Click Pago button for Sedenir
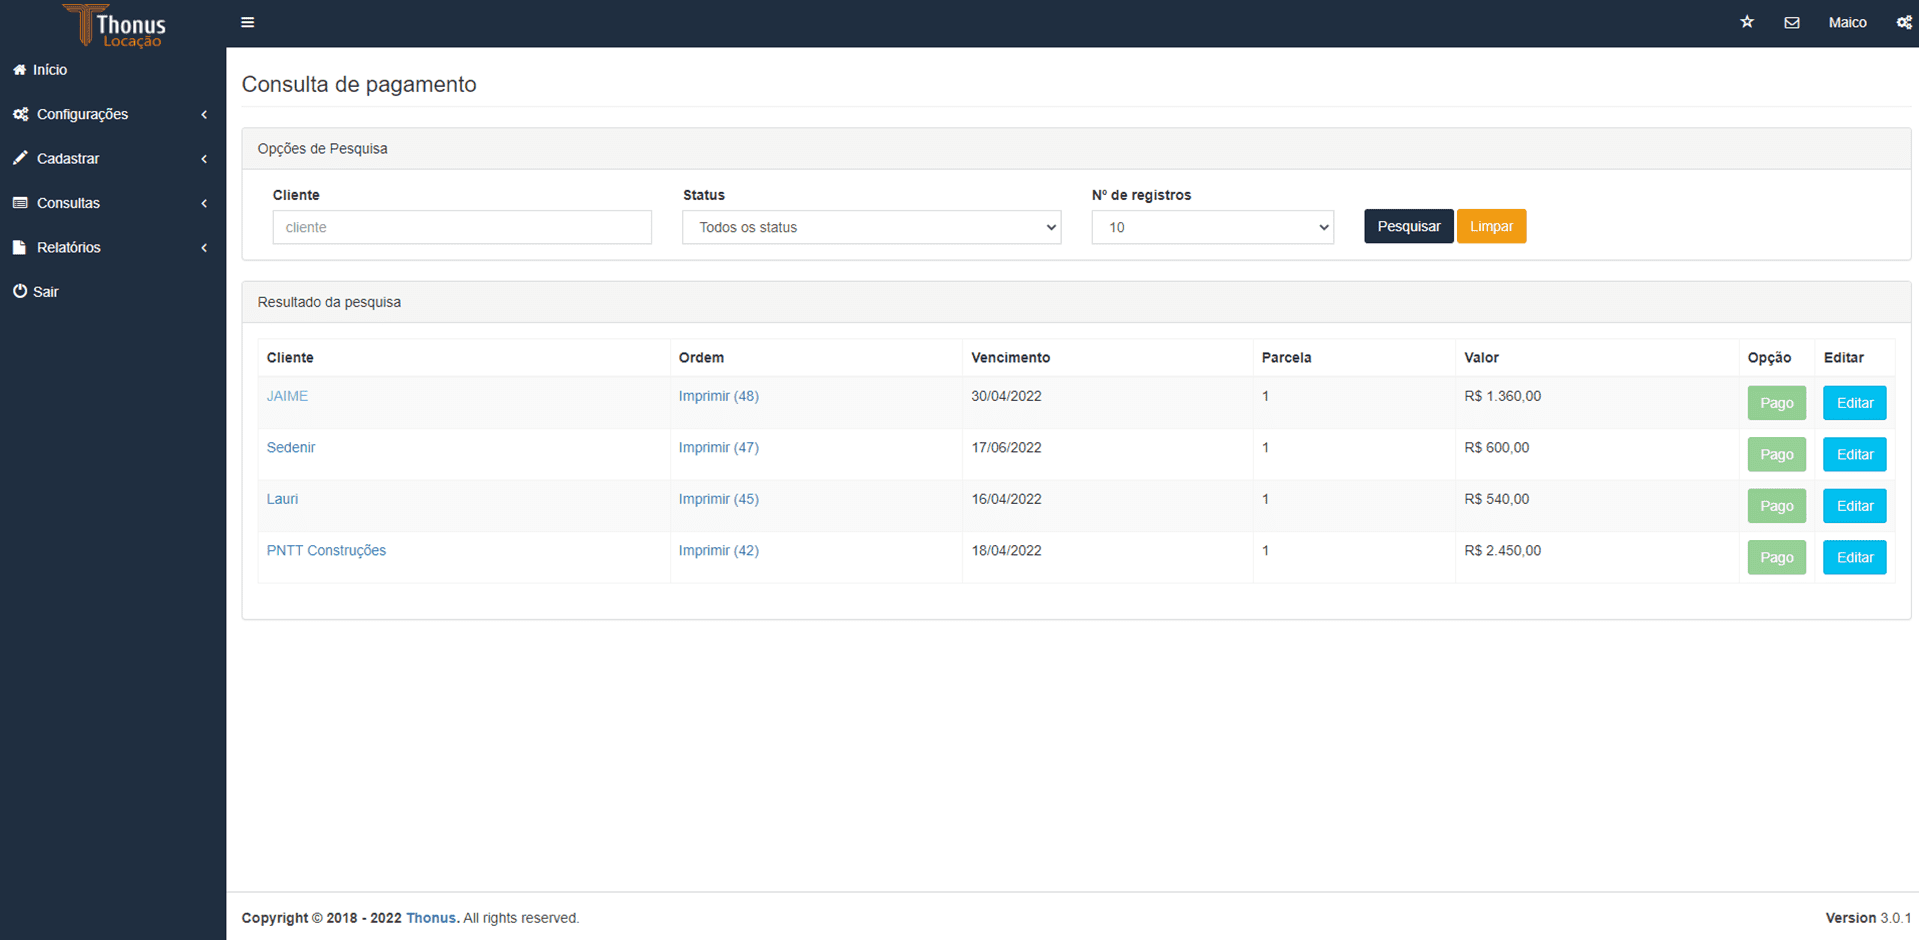This screenshot has height=940, width=1919. 1776,454
